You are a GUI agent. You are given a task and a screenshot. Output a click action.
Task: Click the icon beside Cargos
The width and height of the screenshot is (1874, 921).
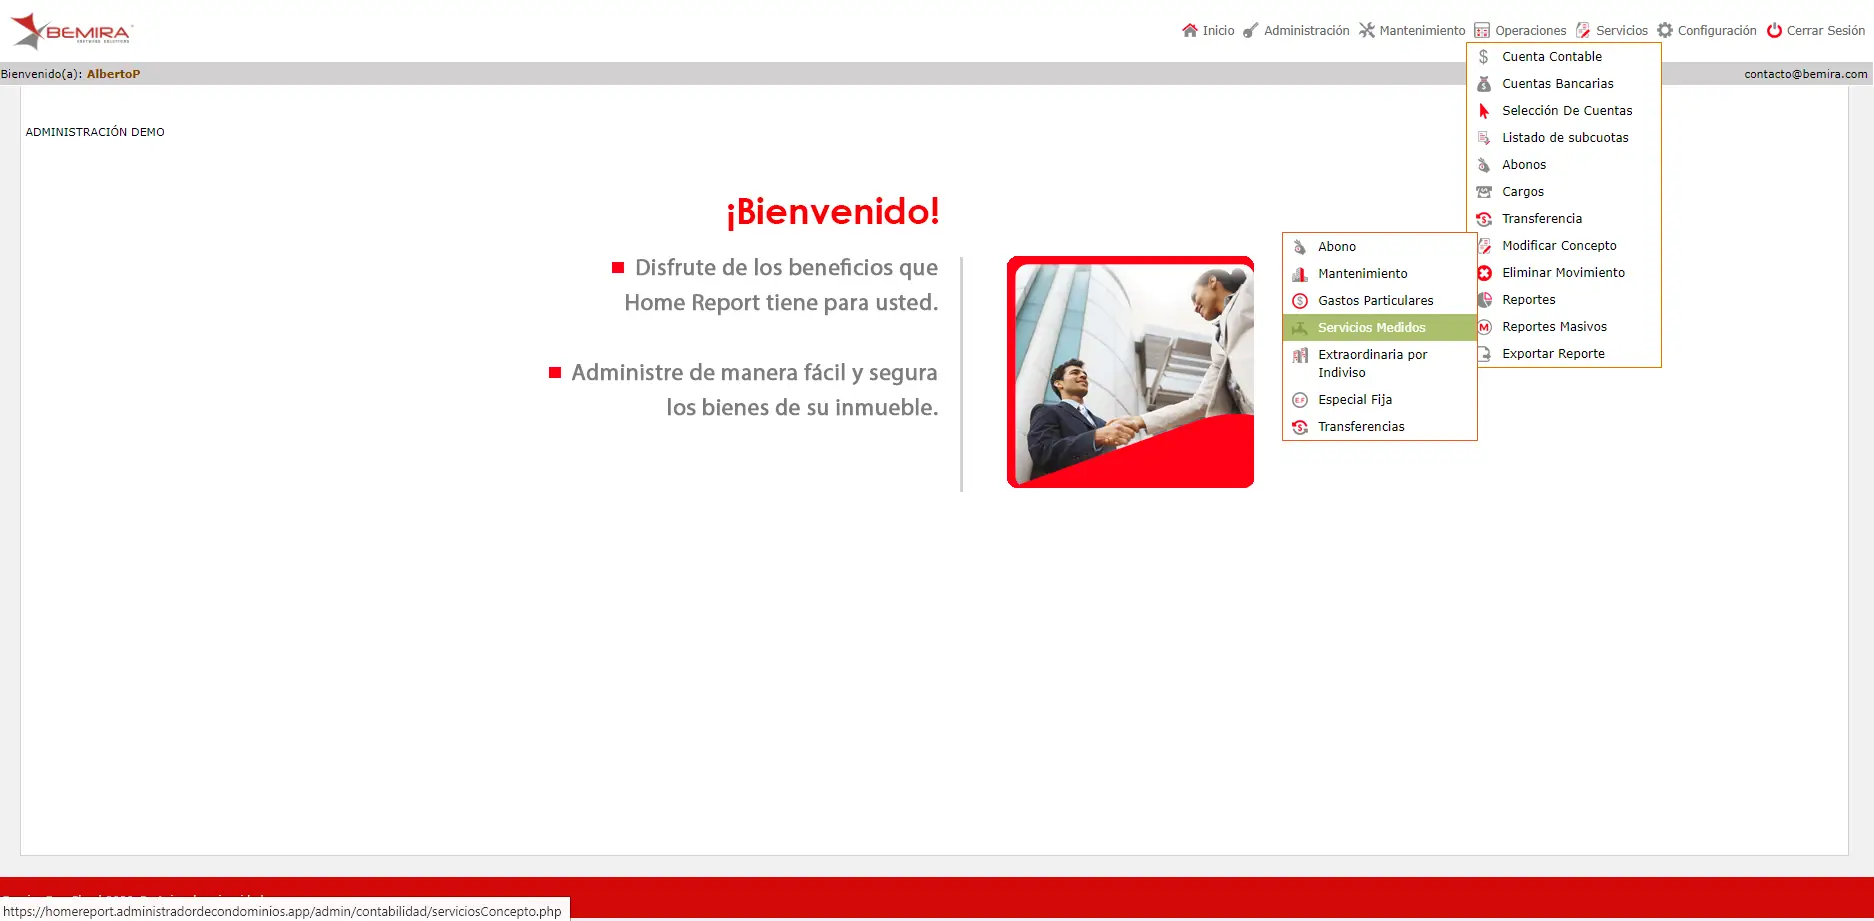1484,192
